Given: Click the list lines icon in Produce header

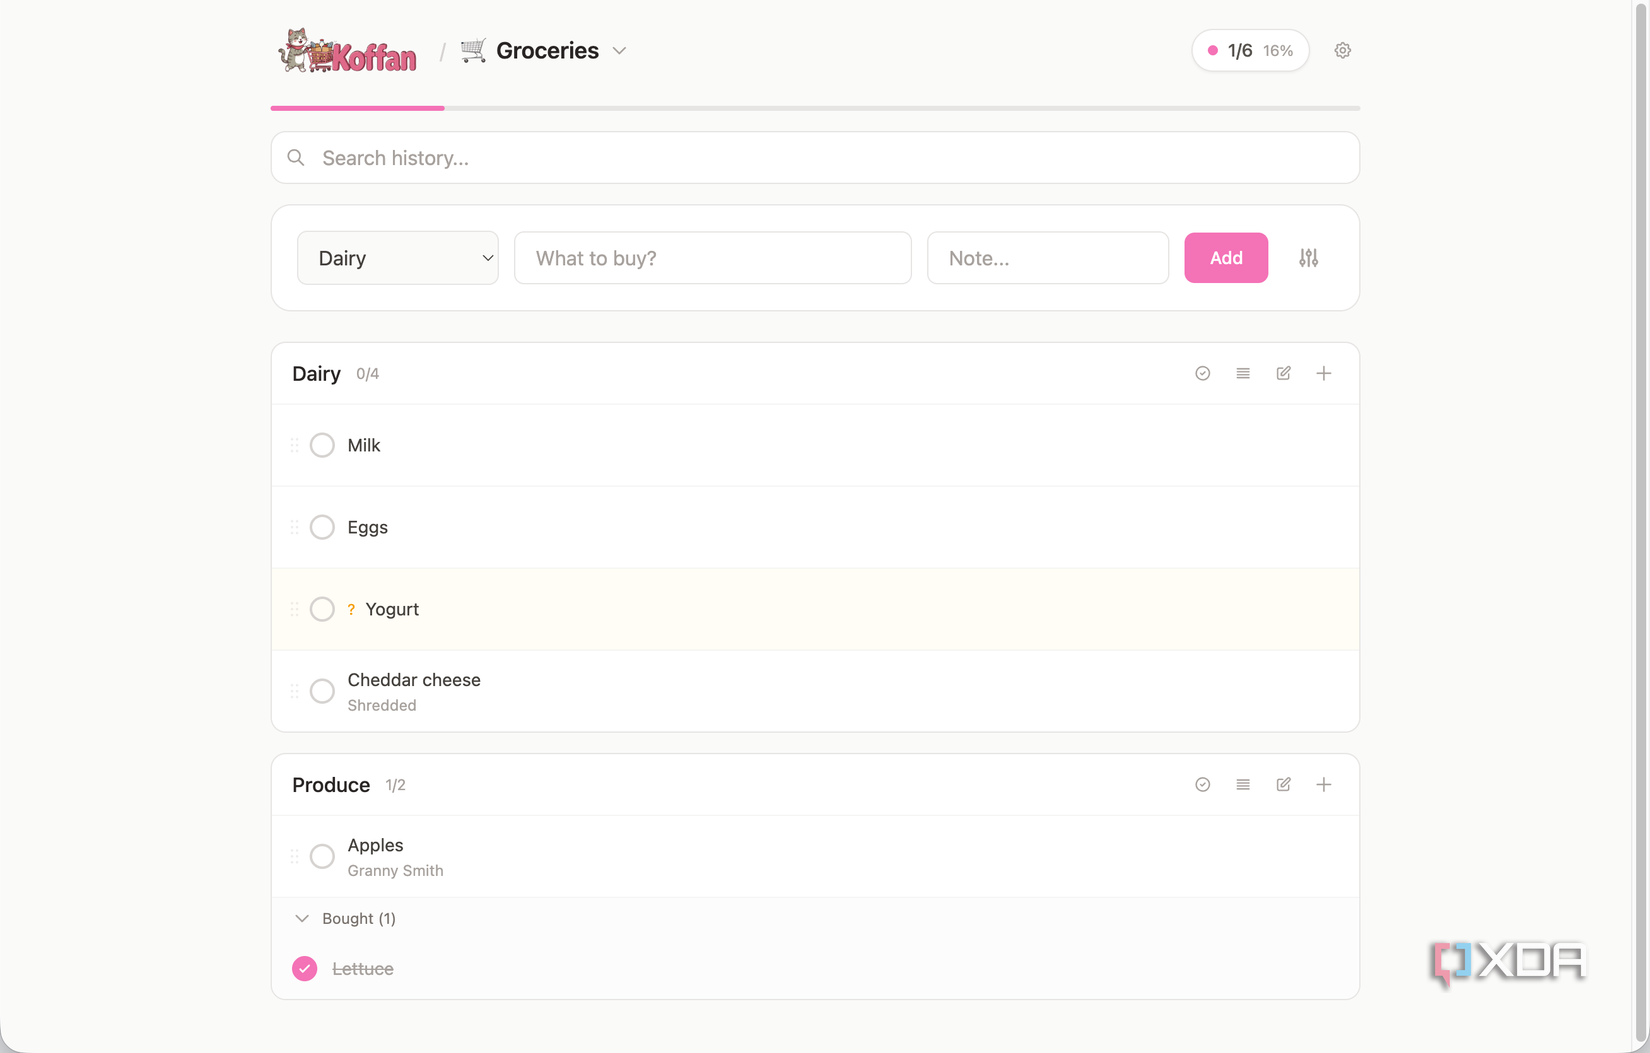Looking at the screenshot, I should pyautogui.click(x=1243, y=785).
